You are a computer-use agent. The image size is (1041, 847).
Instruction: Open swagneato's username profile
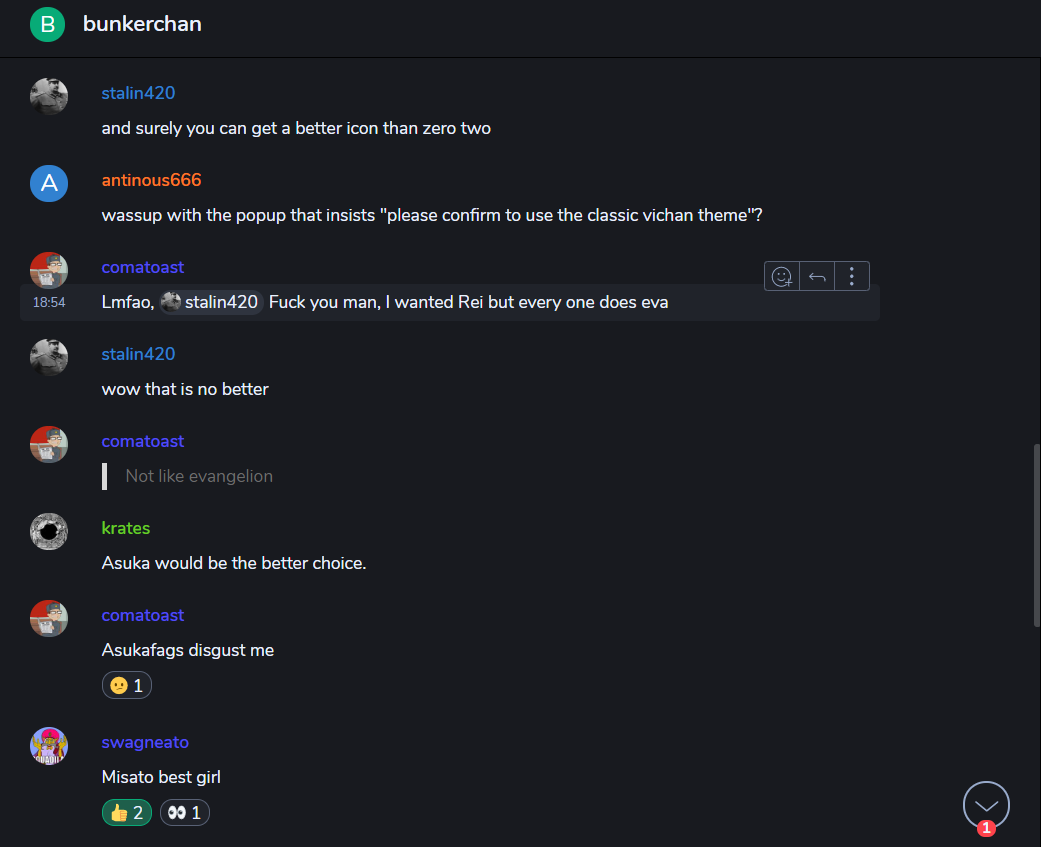coord(145,742)
